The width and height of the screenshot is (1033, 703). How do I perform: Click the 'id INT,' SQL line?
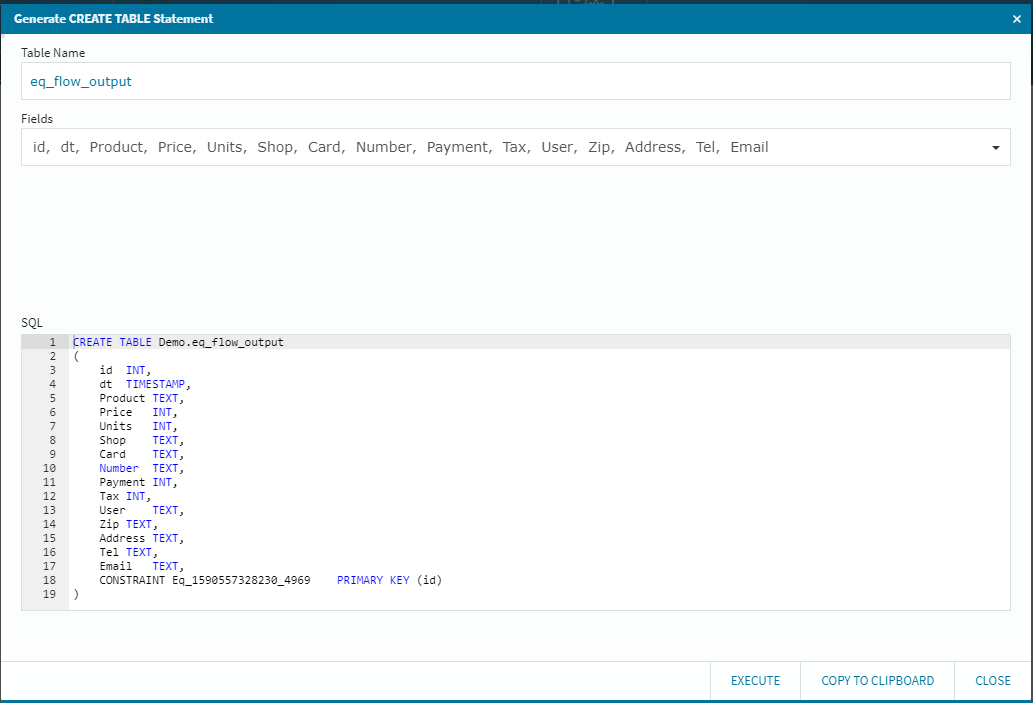125,370
